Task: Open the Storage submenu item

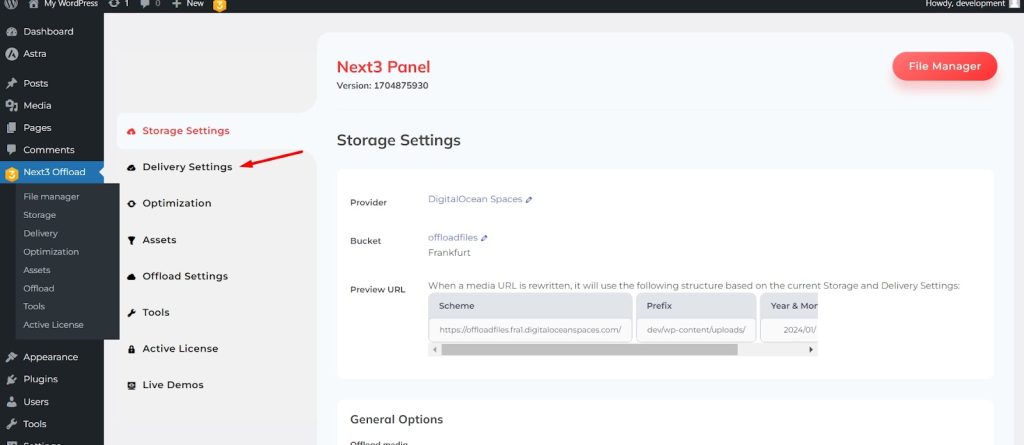Action: 39,215
